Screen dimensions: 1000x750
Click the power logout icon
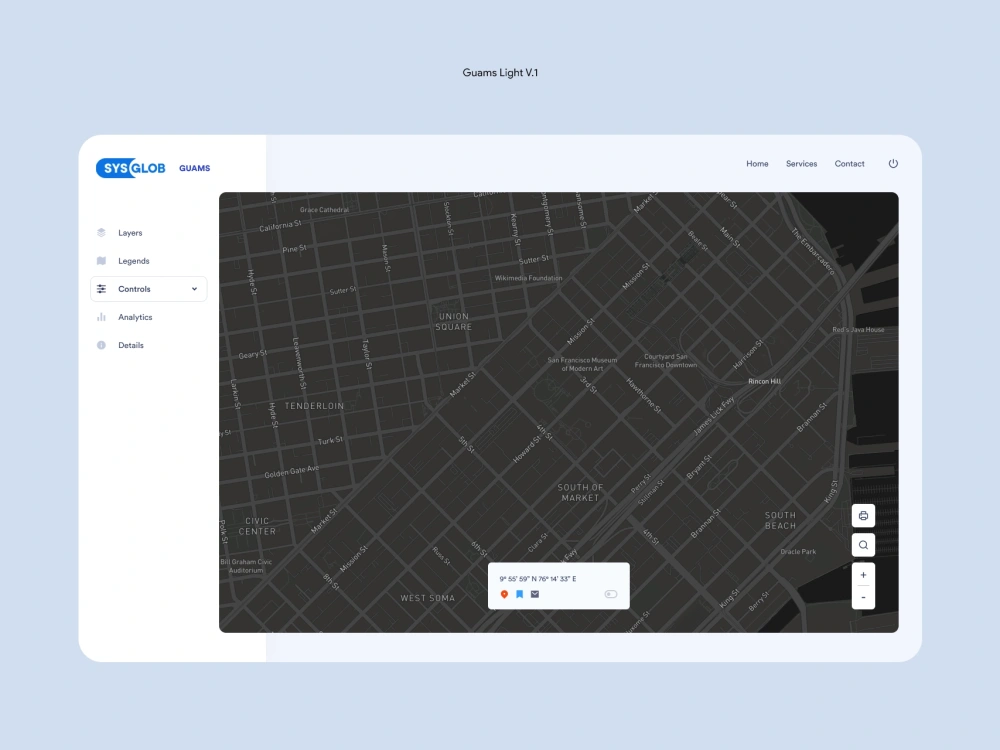point(893,163)
